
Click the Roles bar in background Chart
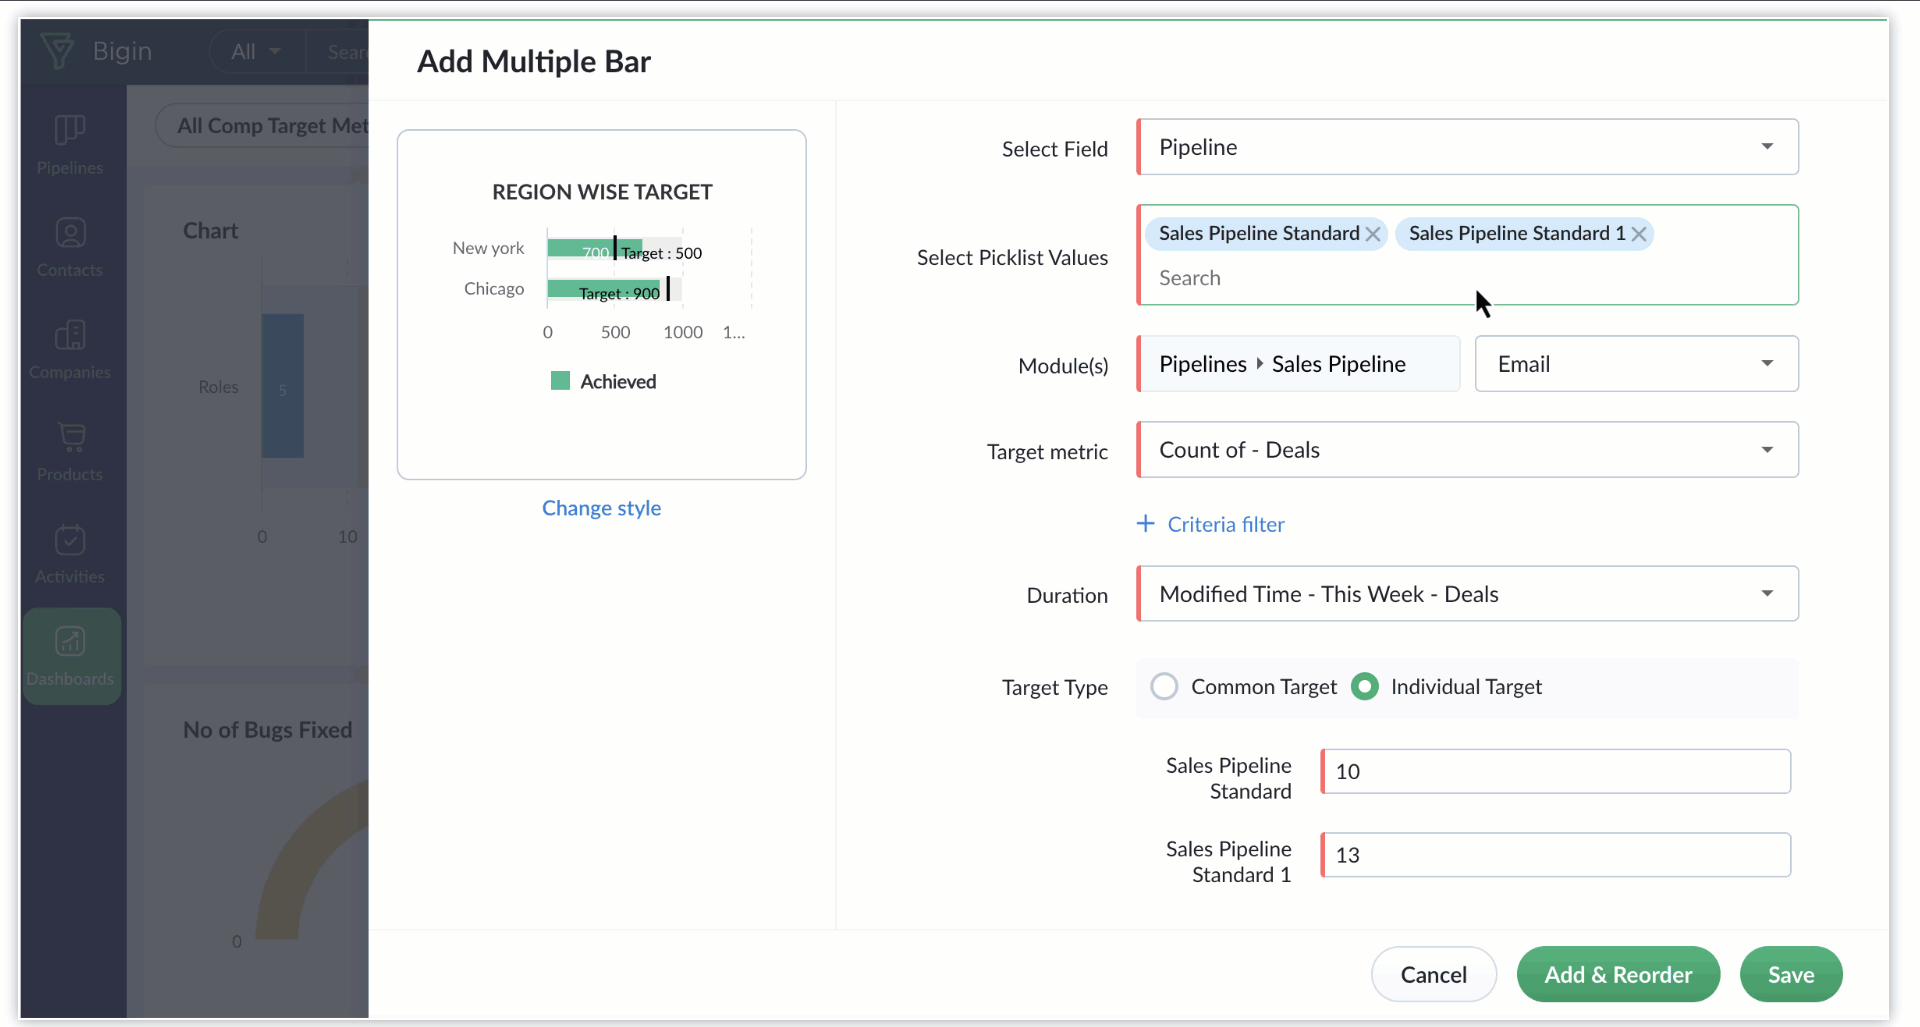(283, 386)
